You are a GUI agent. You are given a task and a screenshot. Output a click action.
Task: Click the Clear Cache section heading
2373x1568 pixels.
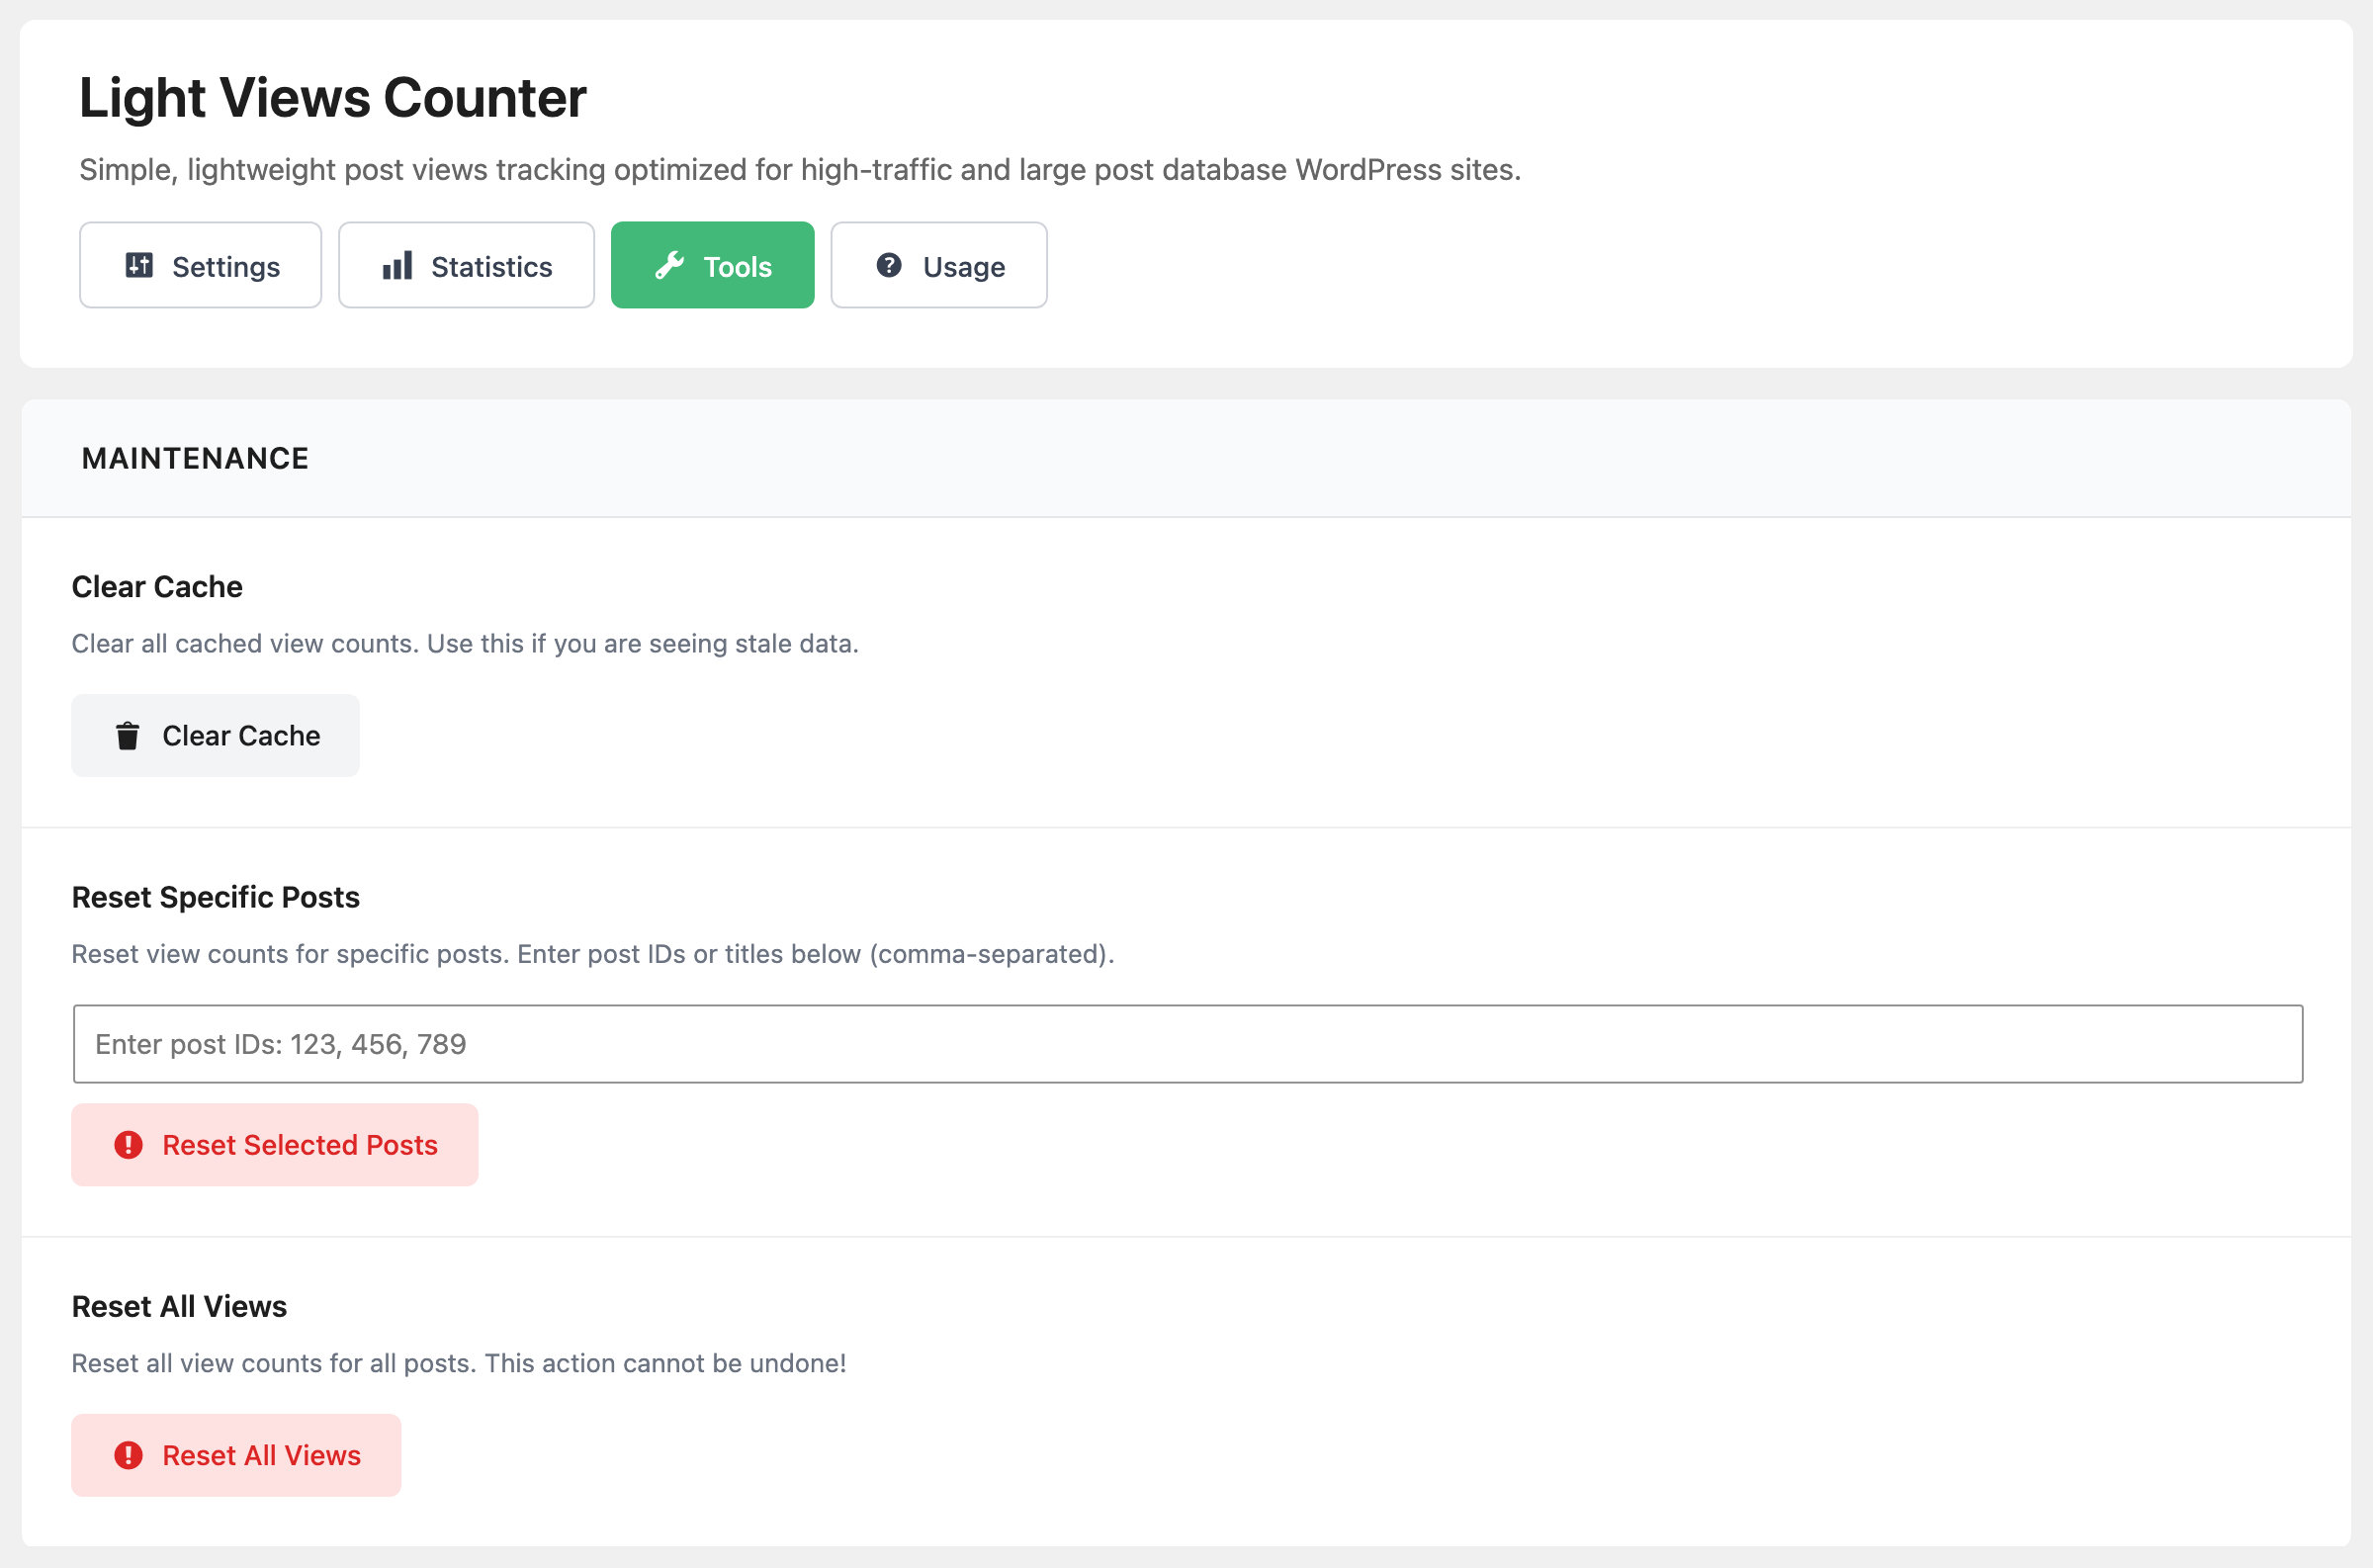click(157, 587)
